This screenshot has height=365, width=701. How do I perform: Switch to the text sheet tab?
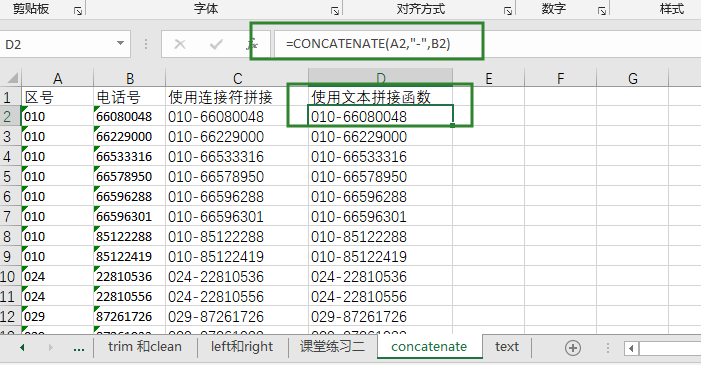pos(507,347)
